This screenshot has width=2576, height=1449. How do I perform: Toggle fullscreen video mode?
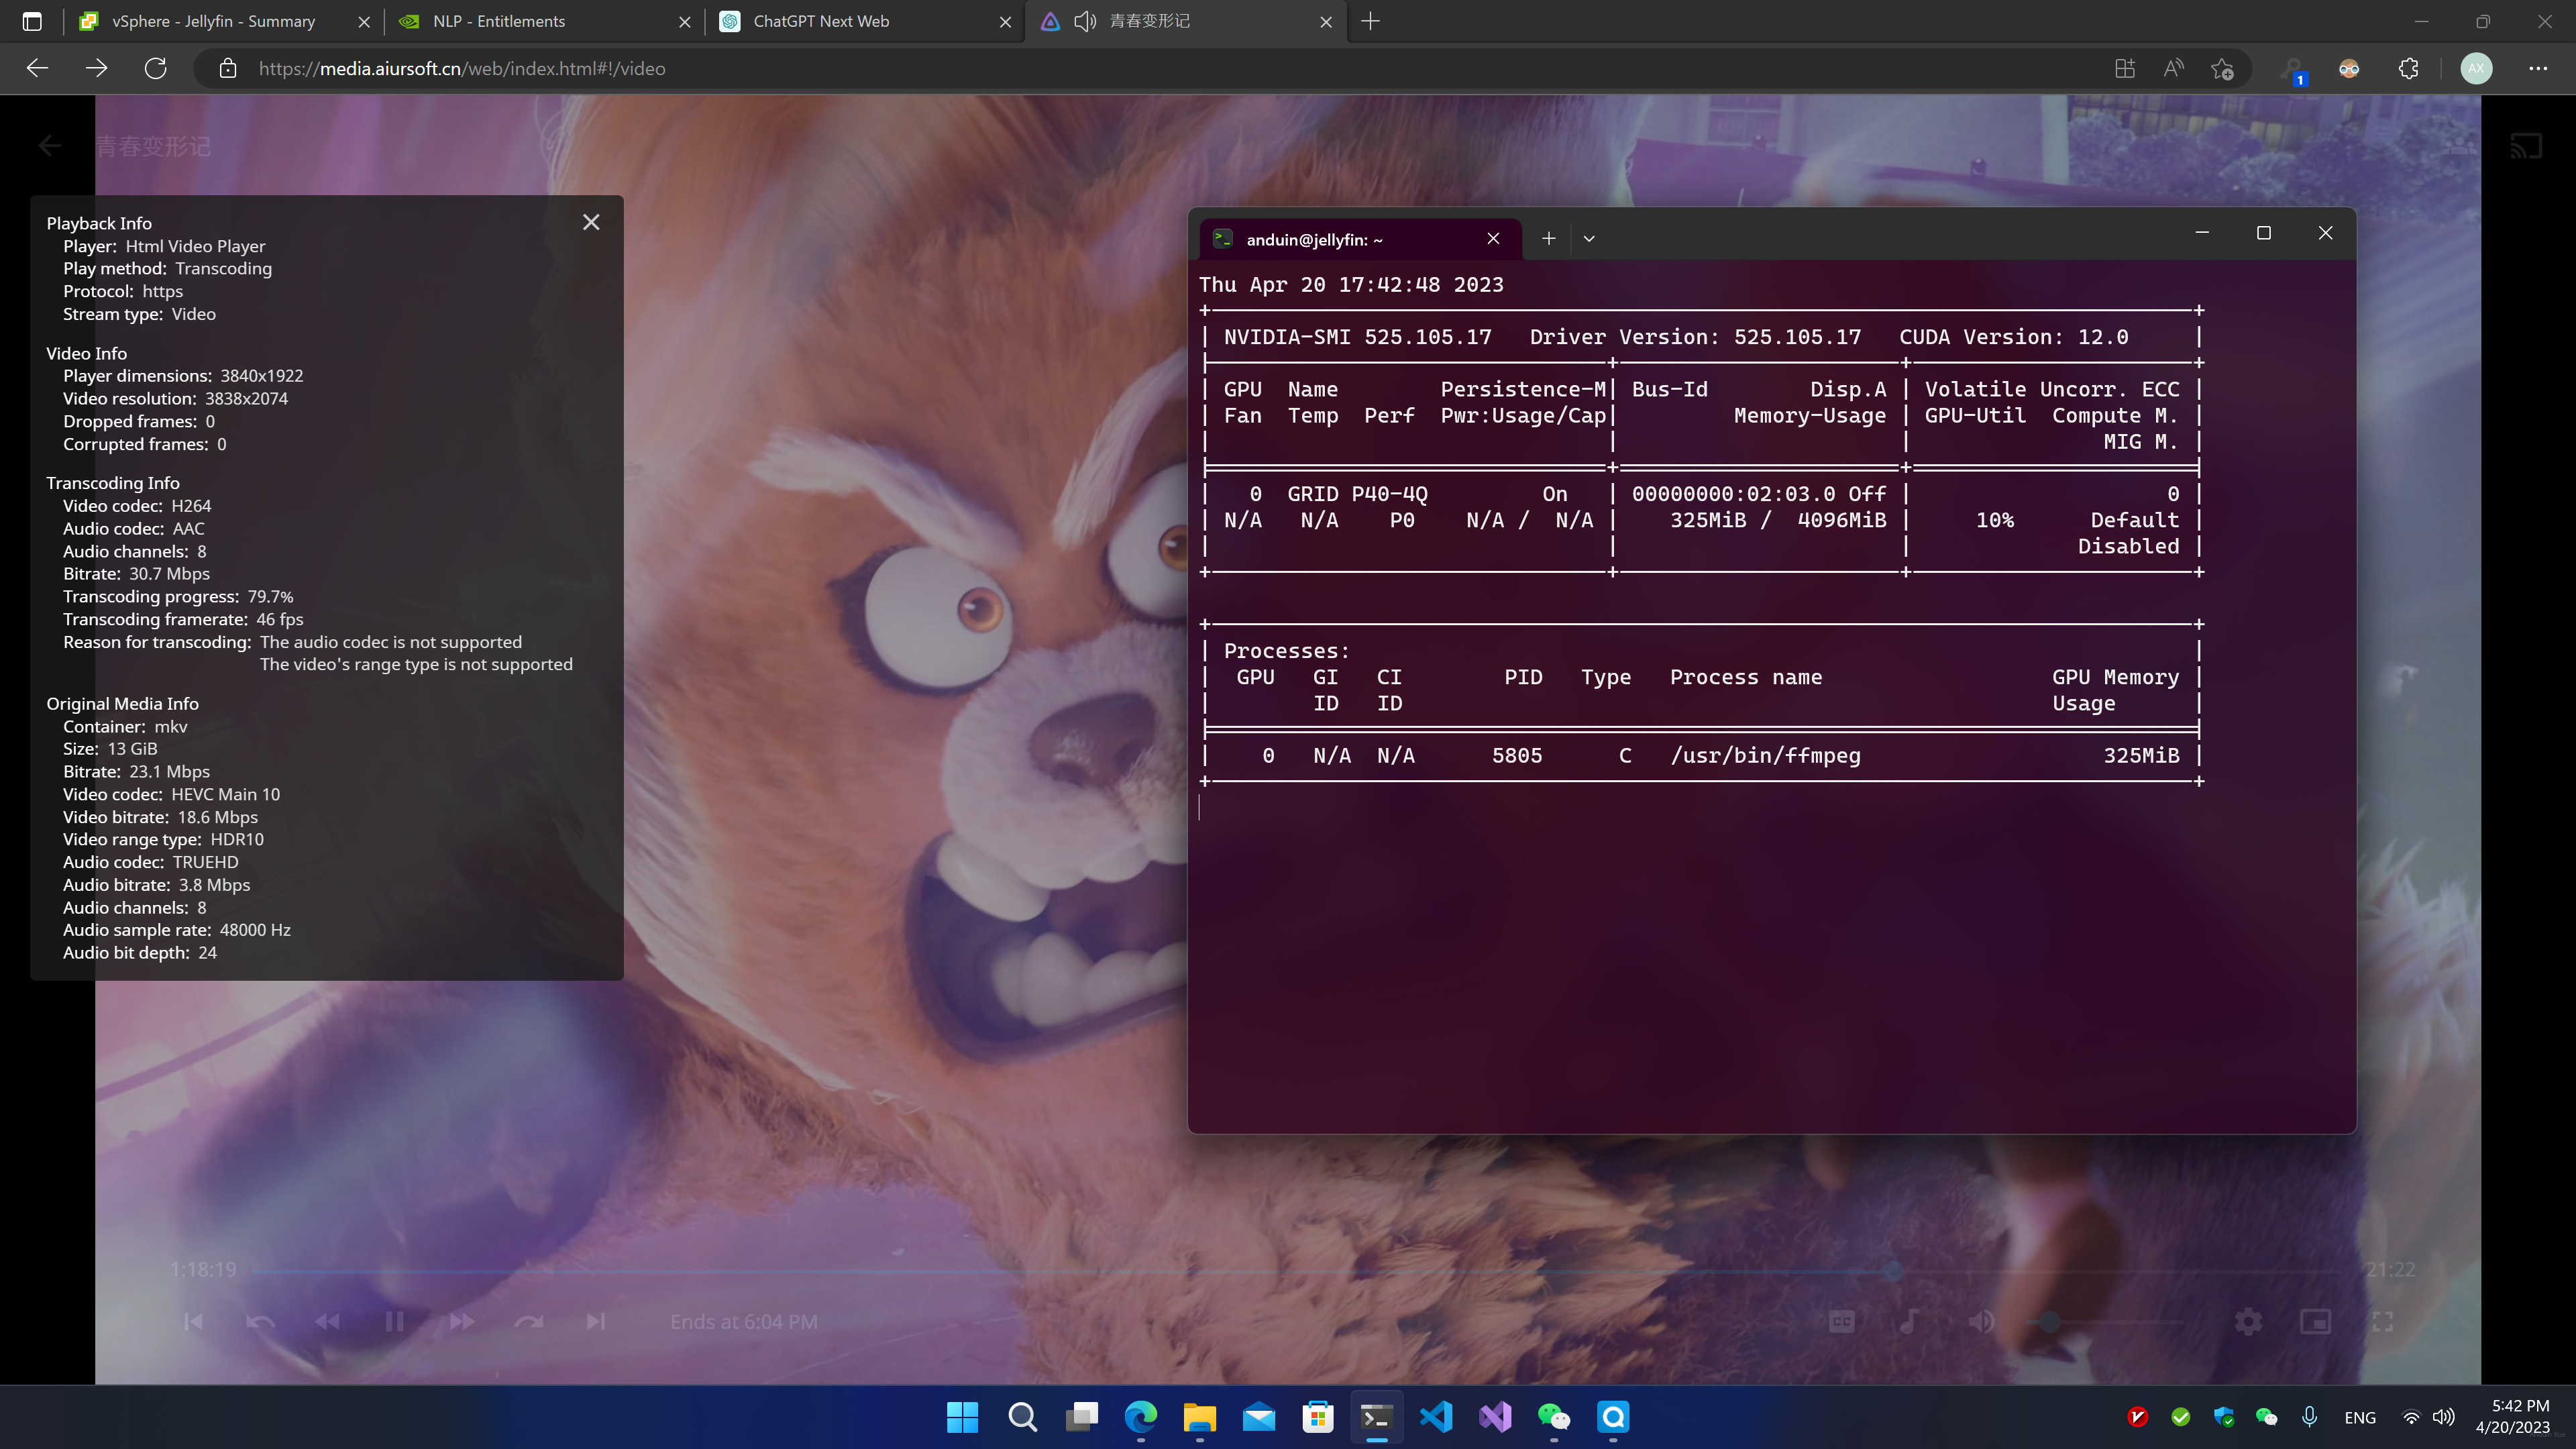click(x=2383, y=1322)
